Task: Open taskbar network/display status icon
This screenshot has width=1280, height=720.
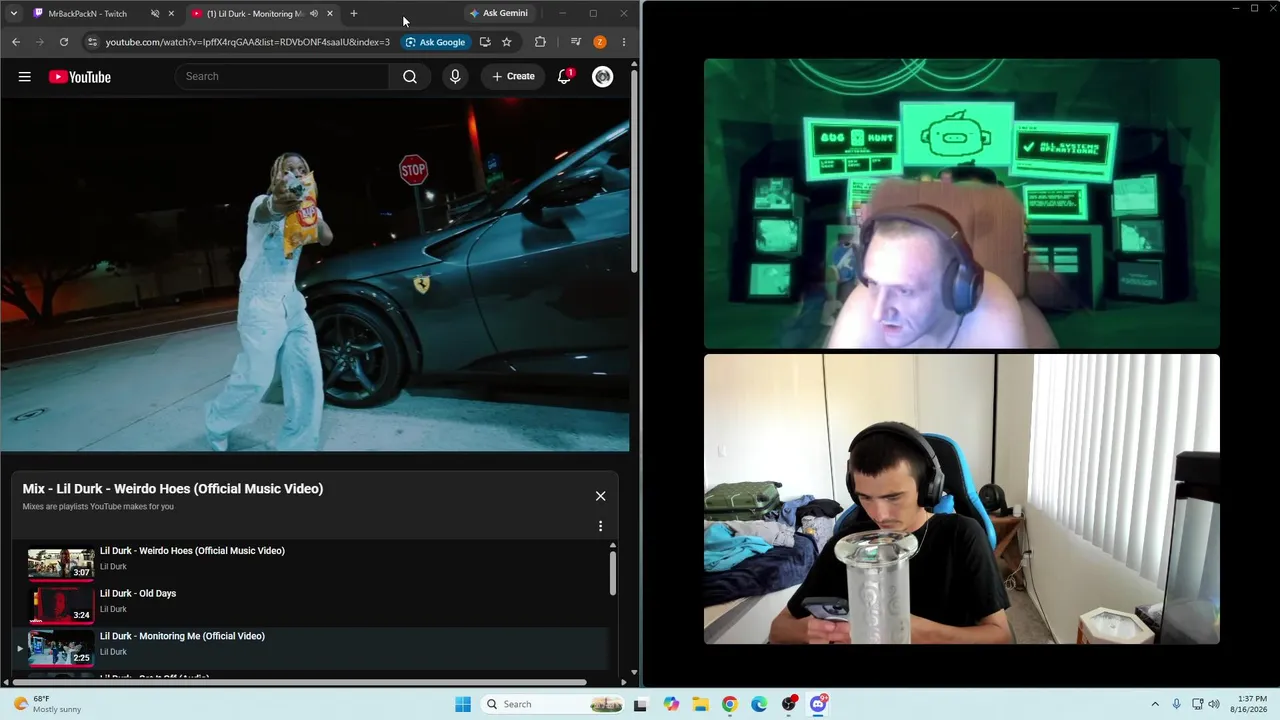Action: click(x=1197, y=704)
